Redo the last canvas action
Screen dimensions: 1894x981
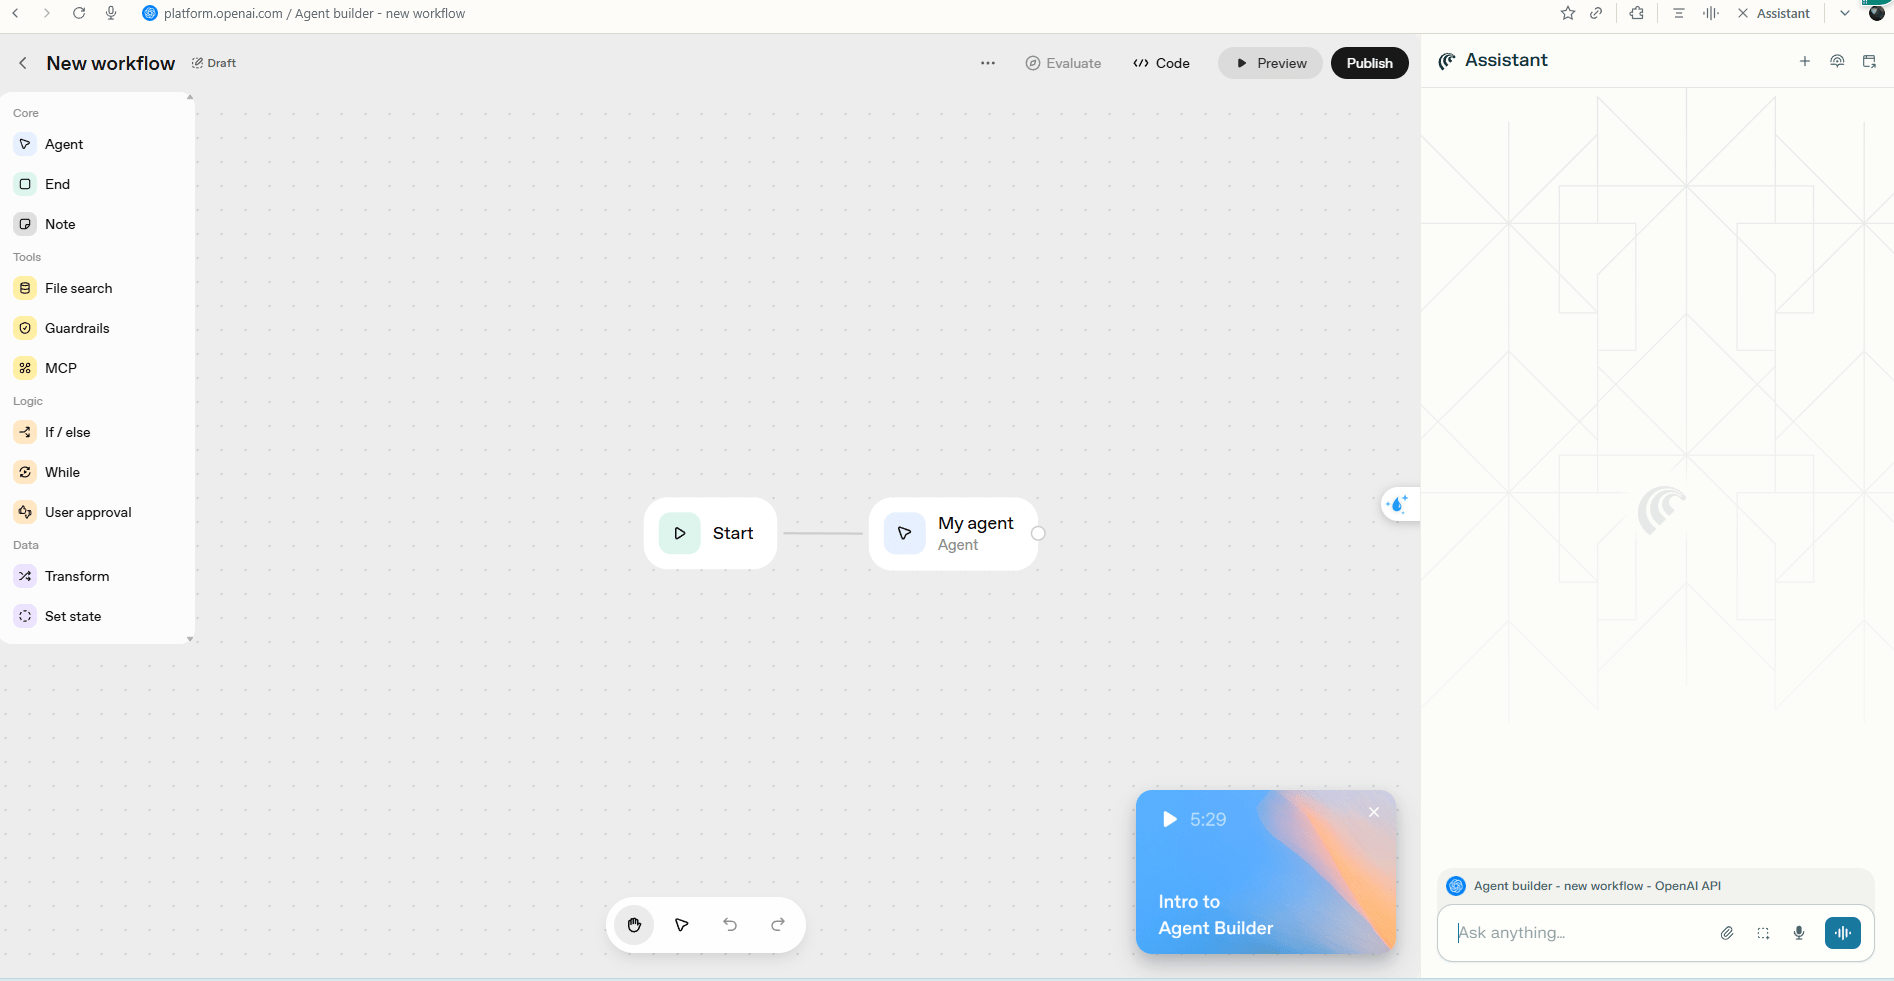pyautogui.click(x=778, y=925)
